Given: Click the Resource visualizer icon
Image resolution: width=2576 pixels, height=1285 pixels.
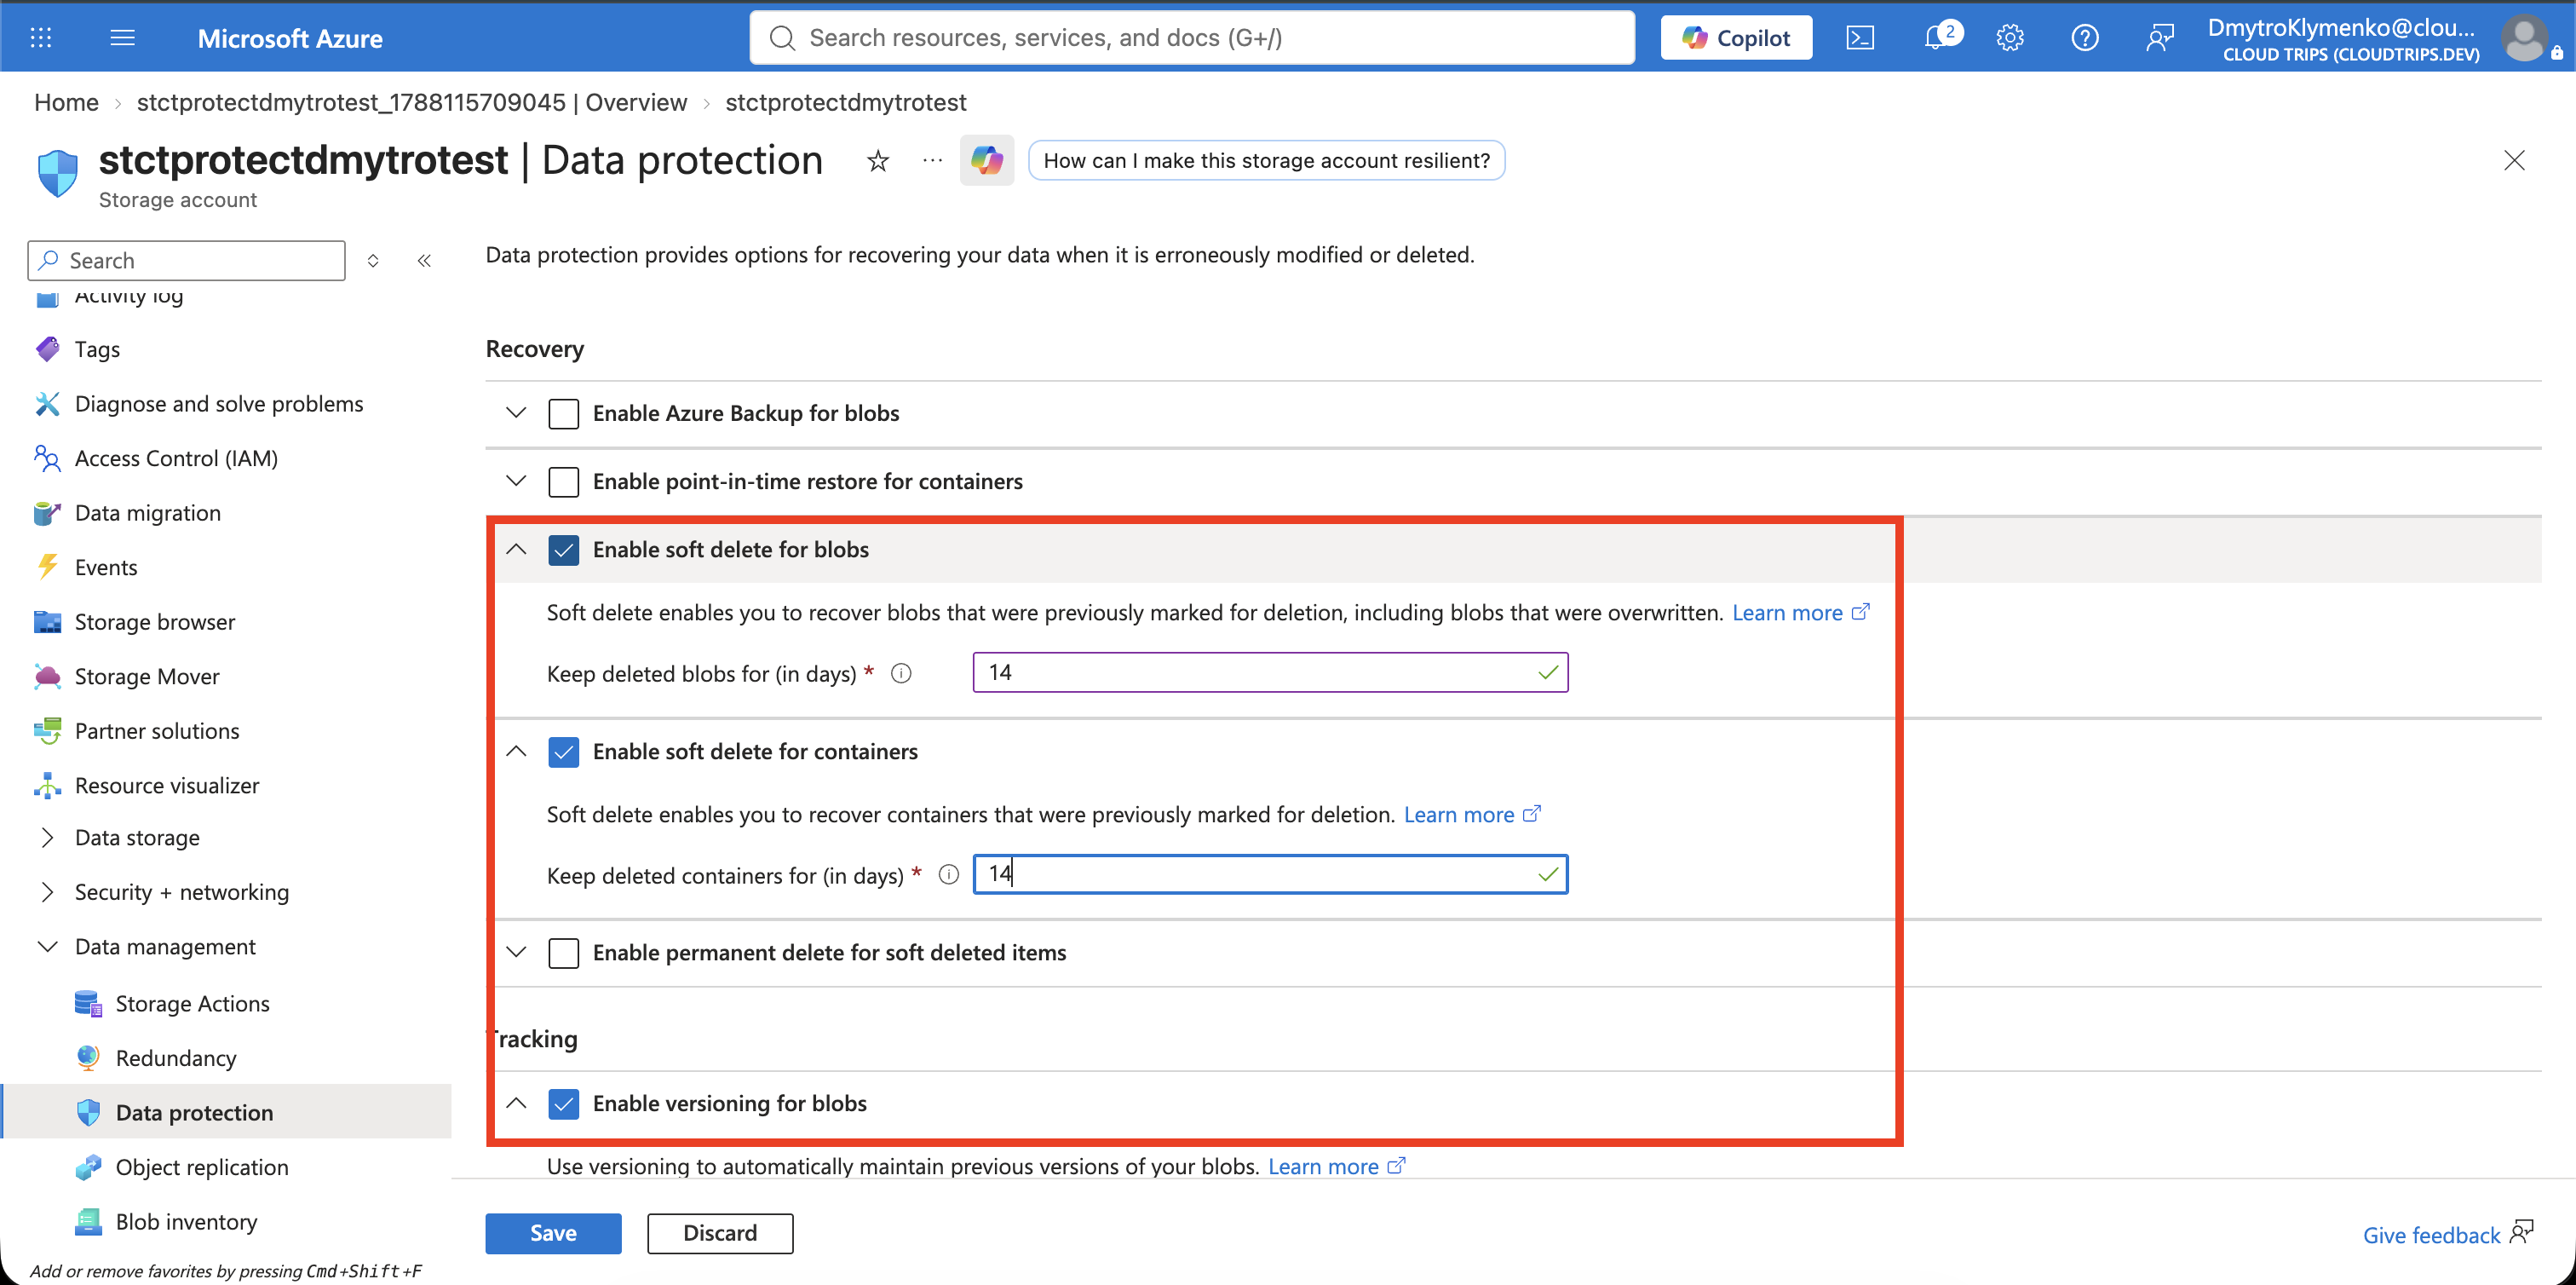Looking at the screenshot, I should tap(47, 785).
